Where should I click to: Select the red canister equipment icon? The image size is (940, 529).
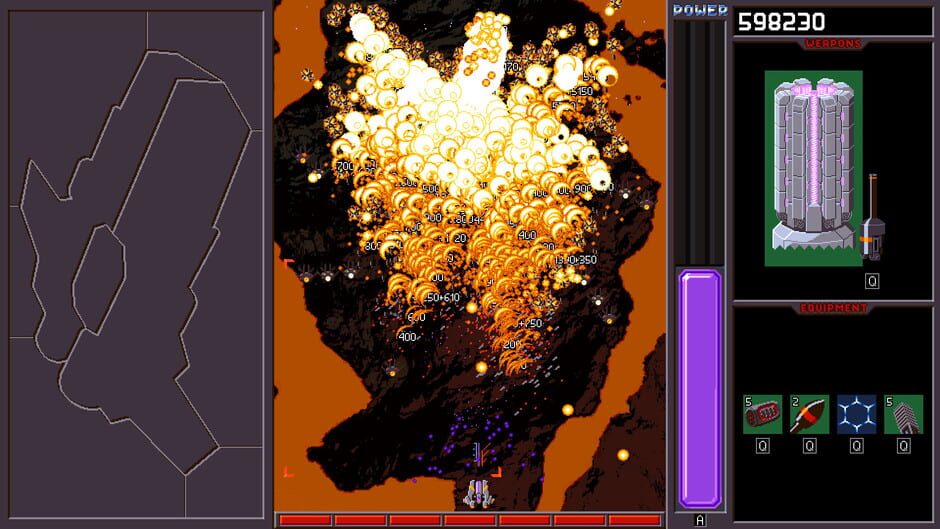pyautogui.click(x=763, y=414)
